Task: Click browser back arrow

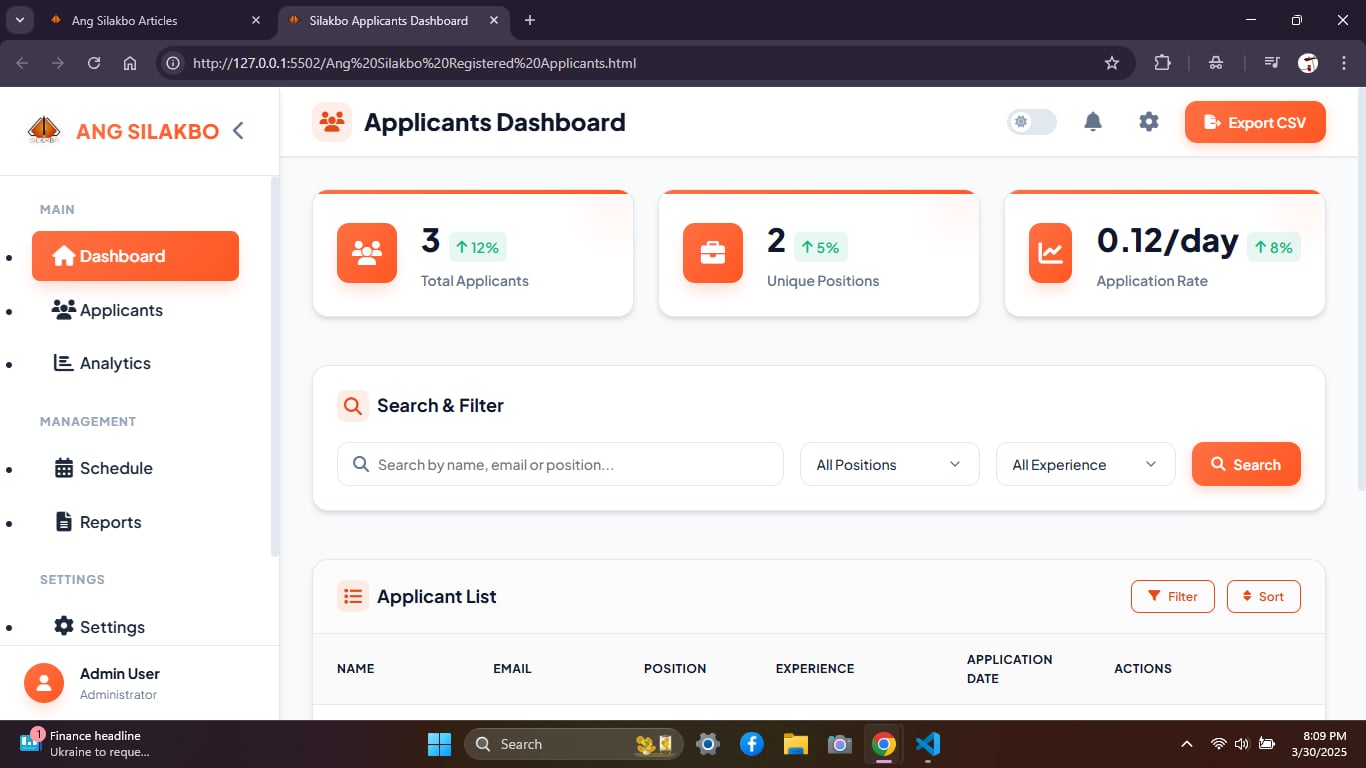Action: [x=22, y=63]
